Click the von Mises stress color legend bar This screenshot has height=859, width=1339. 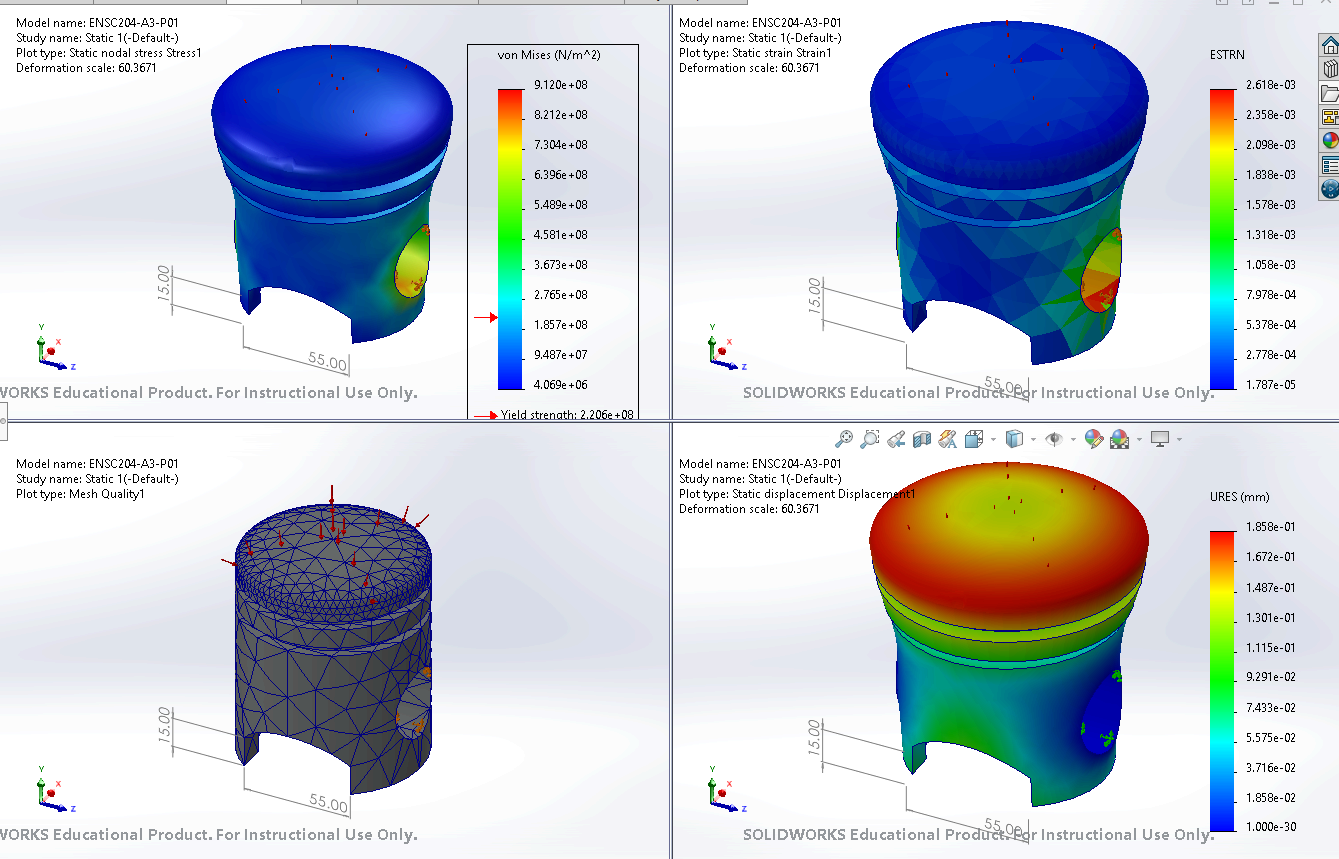[x=510, y=239]
